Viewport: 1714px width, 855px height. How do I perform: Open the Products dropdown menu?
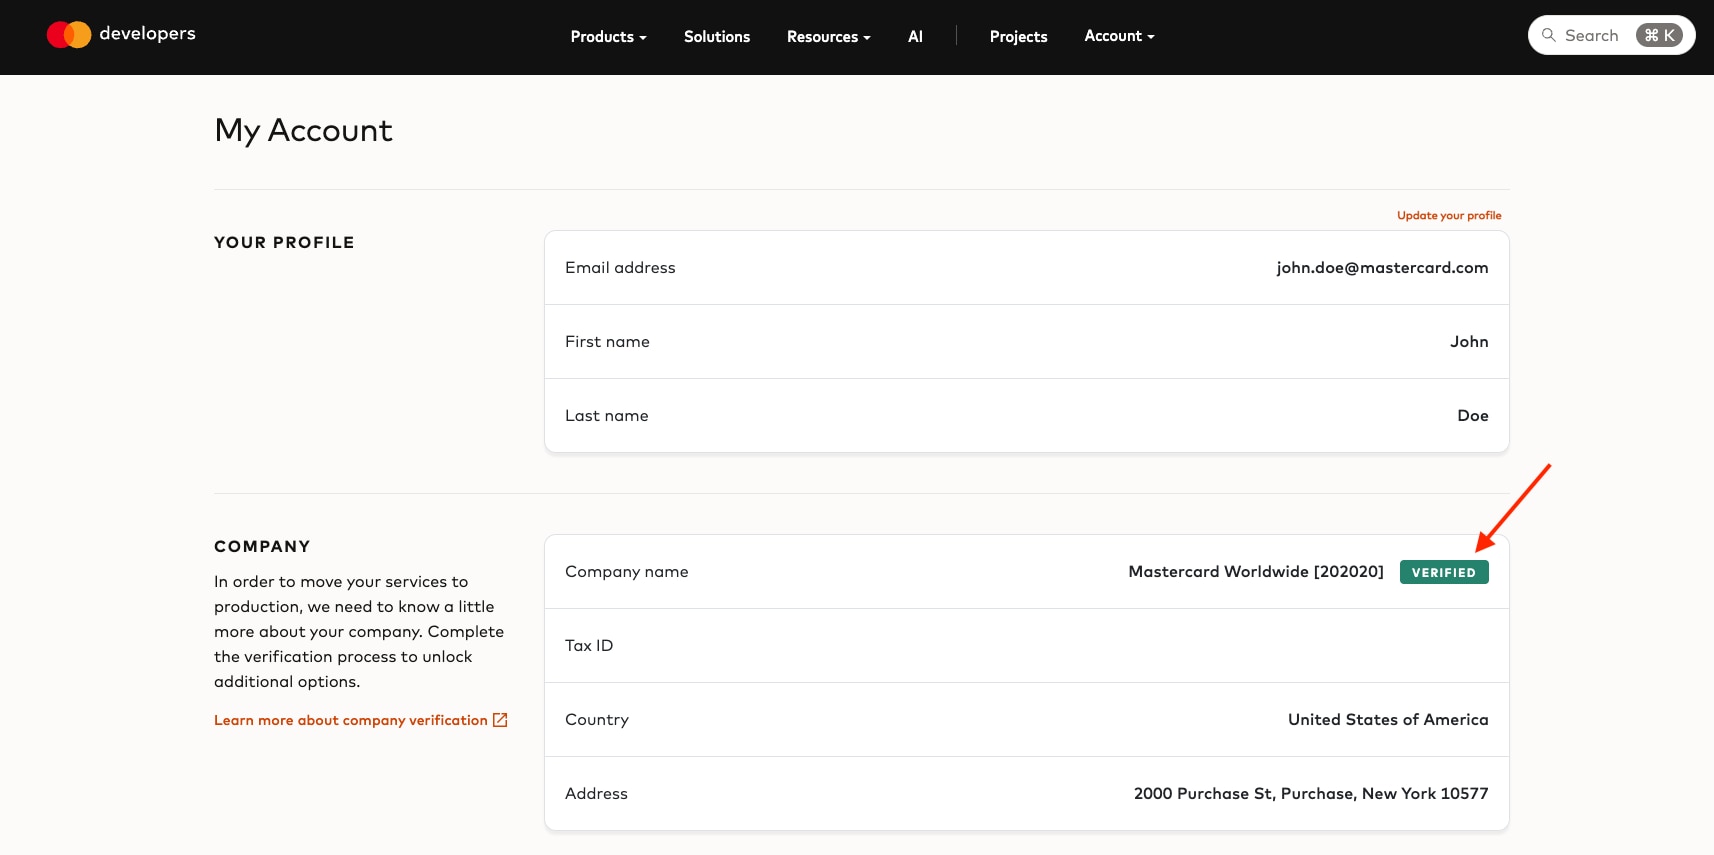pos(608,36)
